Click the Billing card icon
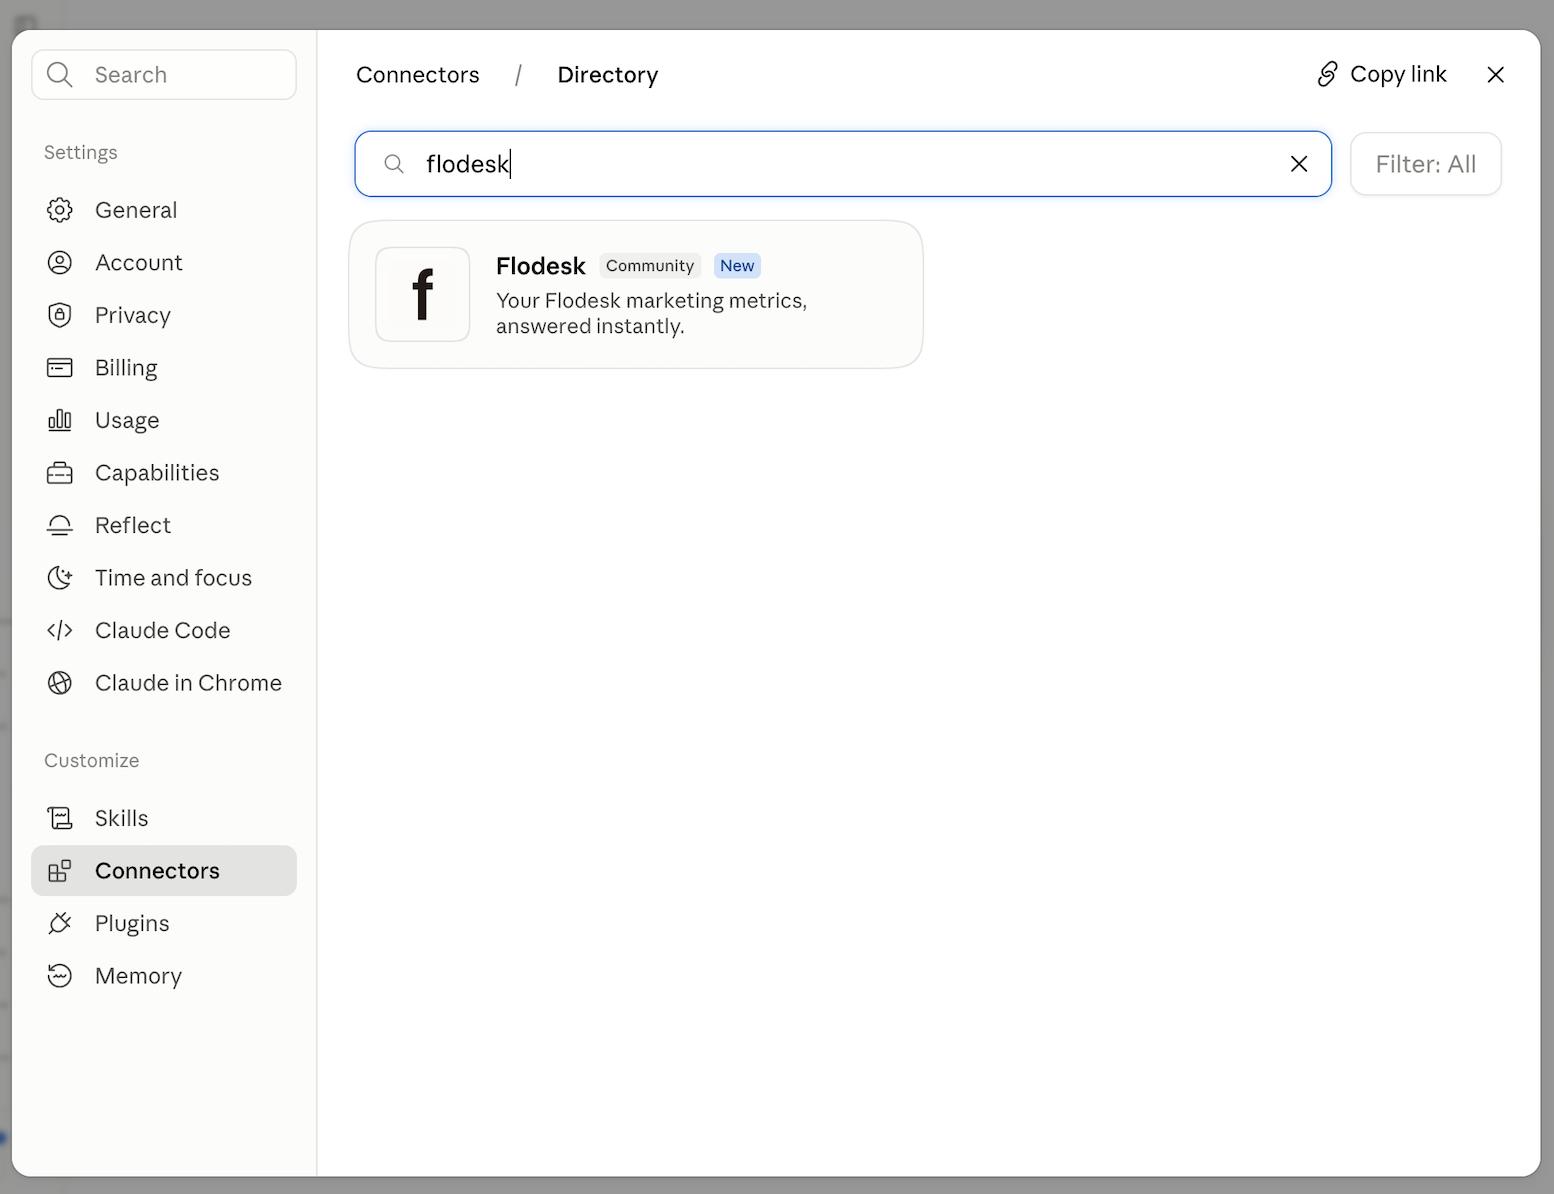The width and height of the screenshot is (1554, 1194). (x=60, y=368)
